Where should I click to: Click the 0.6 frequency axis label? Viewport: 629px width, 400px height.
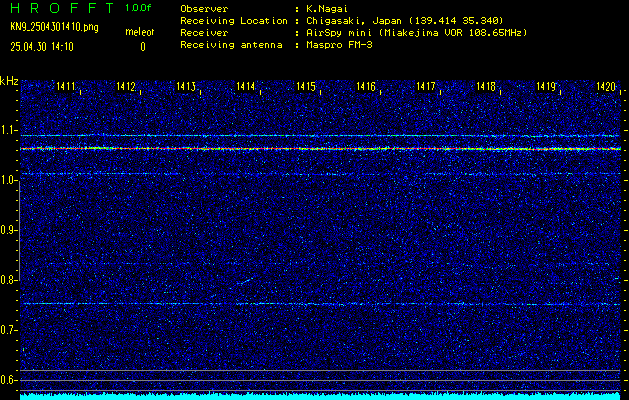[9, 380]
